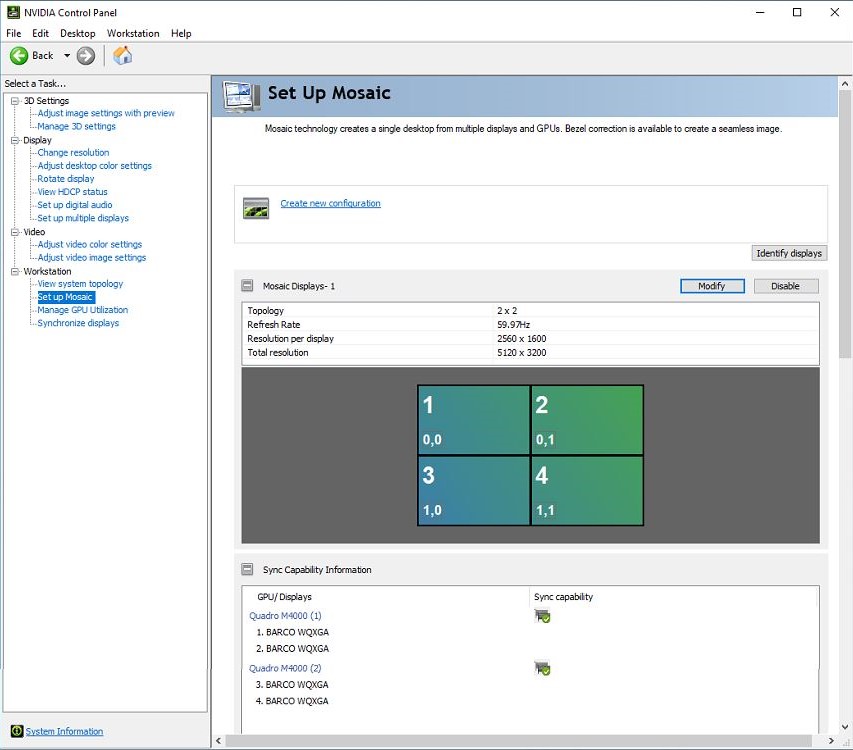Click the per-display resolution 2560 x 1600
The height and width of the screenshot is (750, 853).
522,339
